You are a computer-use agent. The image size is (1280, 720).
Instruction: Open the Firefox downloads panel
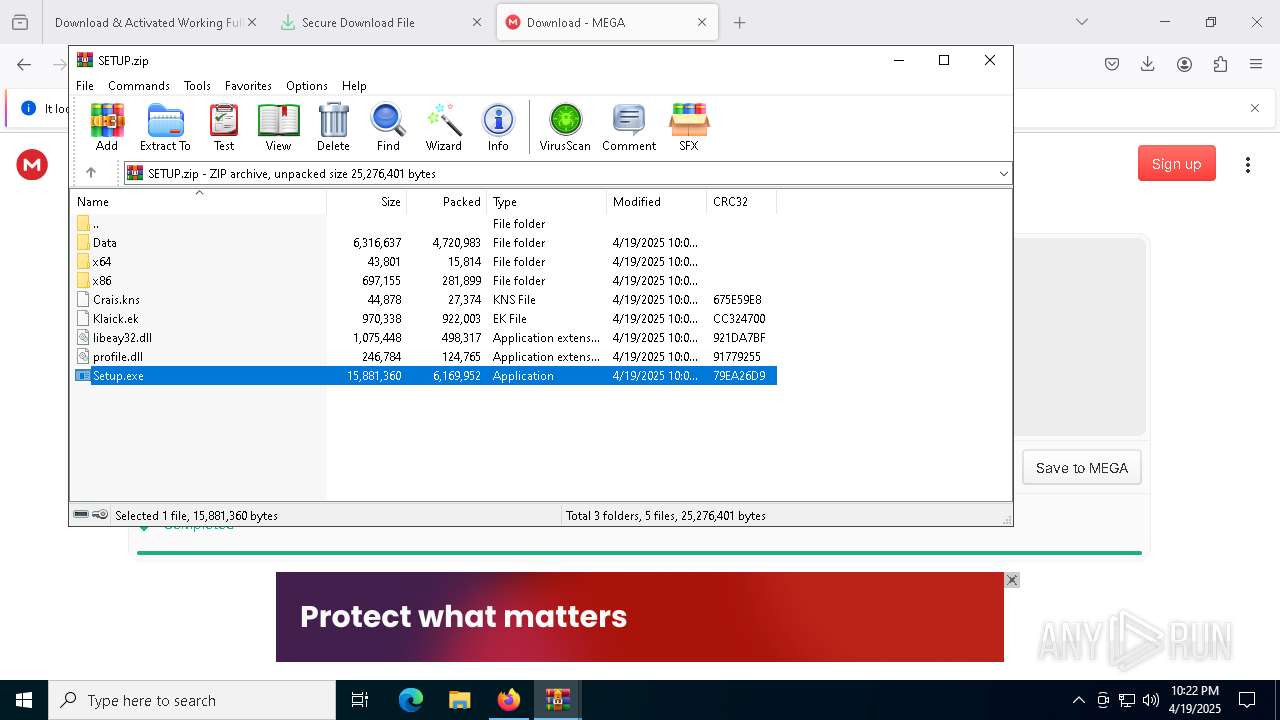coord(1148,64)
